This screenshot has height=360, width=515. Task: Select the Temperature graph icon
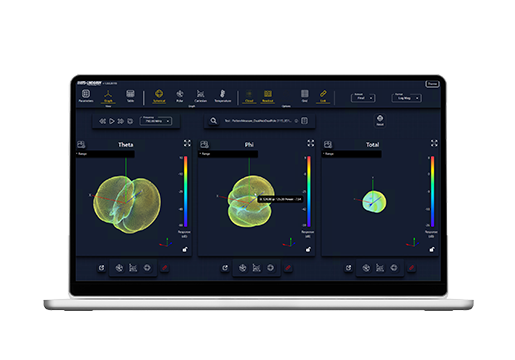(223, 96)
